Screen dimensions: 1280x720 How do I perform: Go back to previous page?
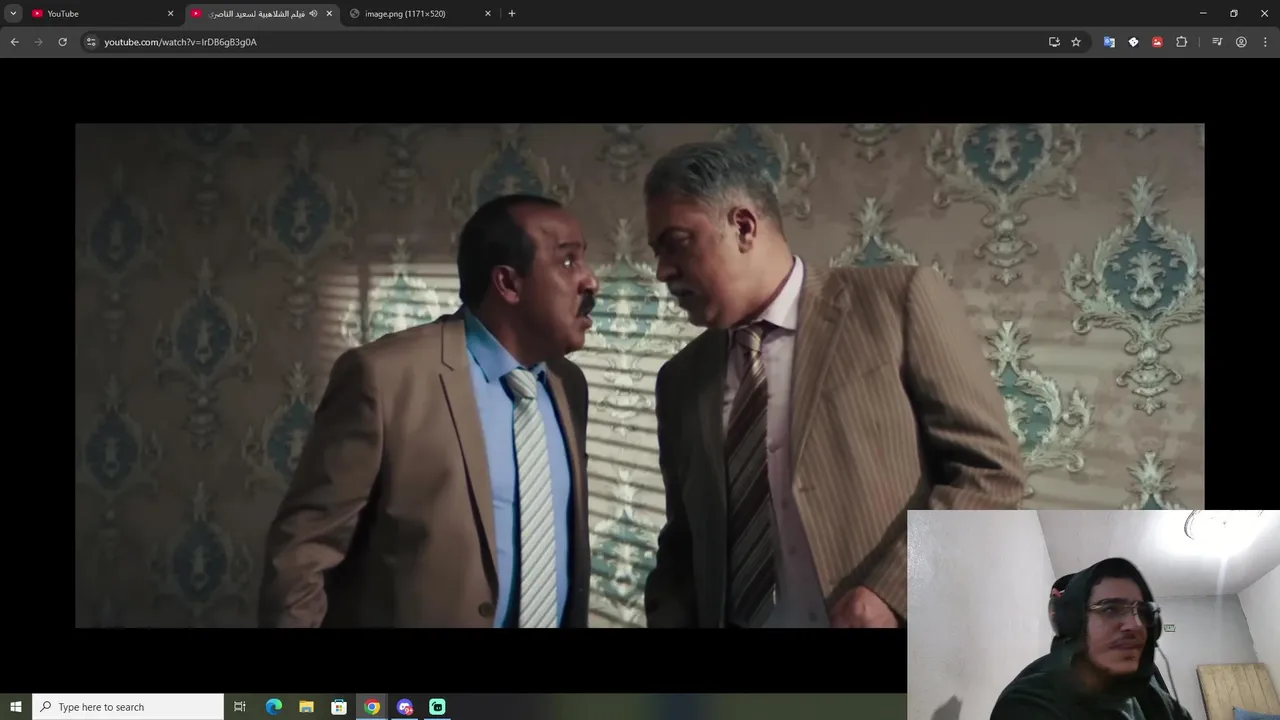click(x=14, y=42)
